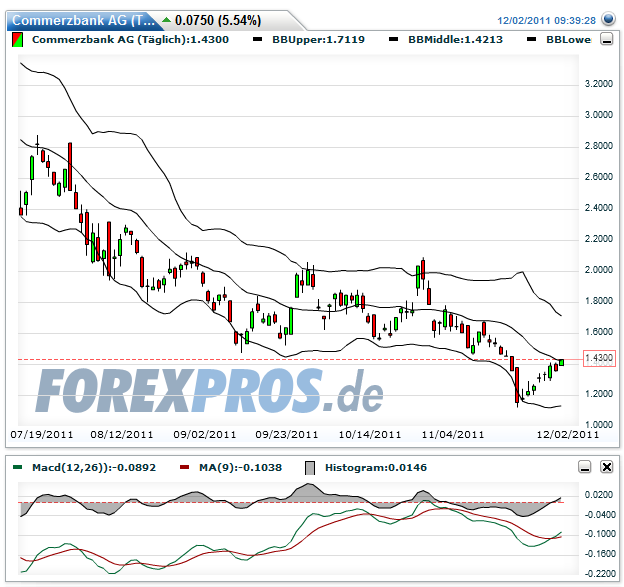624x587 pixels.
Task: Click the 1.0000 price axis label
Action: pyautogui.click(x=599, y=425)
